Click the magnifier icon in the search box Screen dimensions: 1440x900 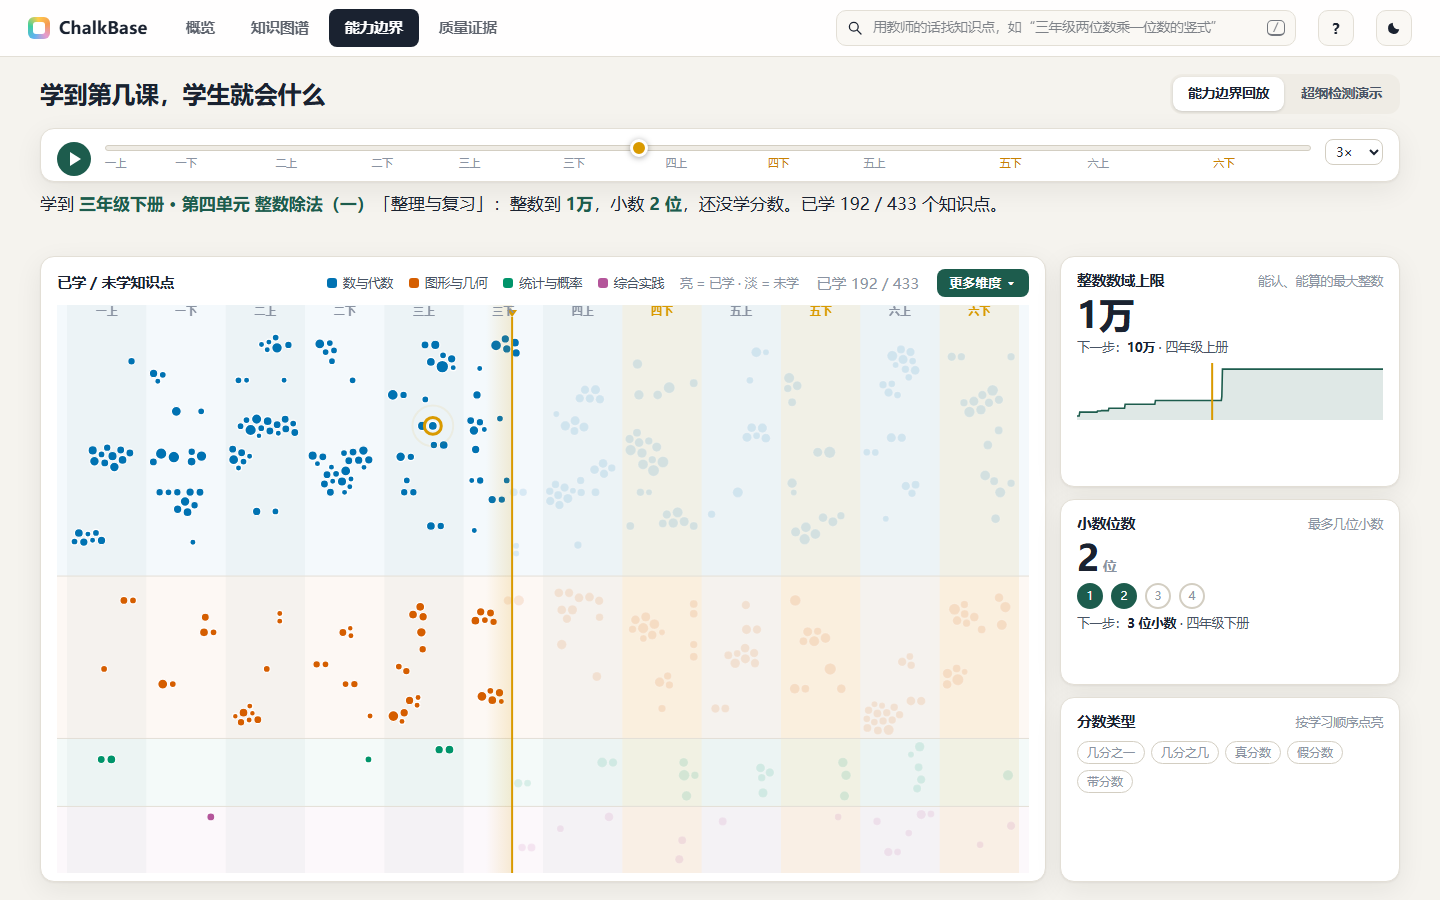(855, 28)
